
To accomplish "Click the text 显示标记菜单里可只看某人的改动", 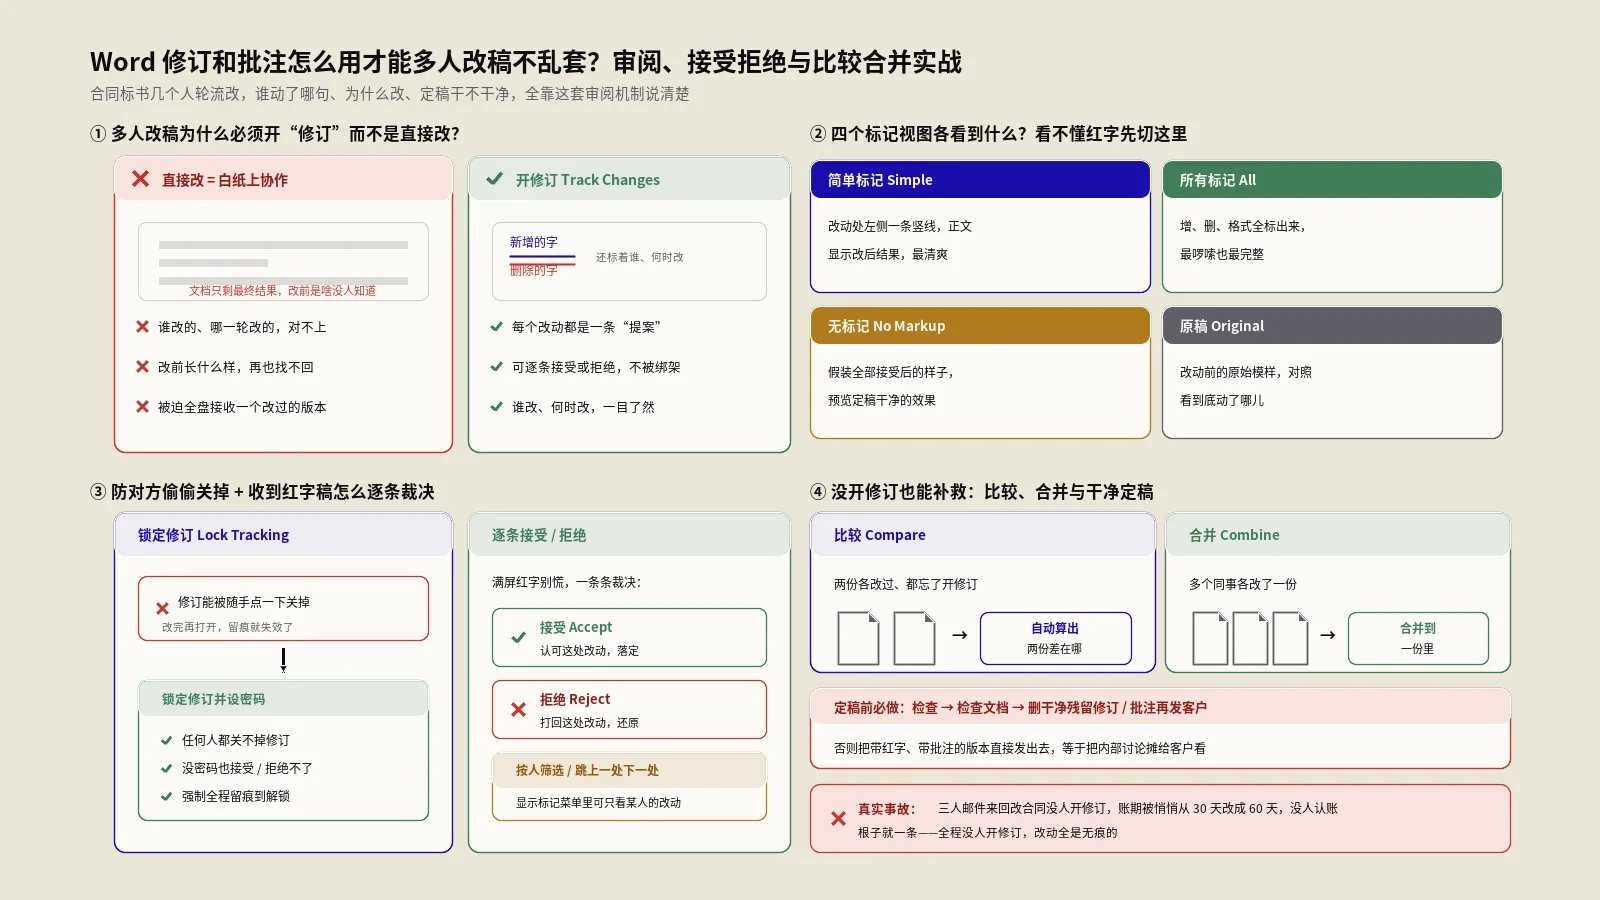I will tap(599, 803).
